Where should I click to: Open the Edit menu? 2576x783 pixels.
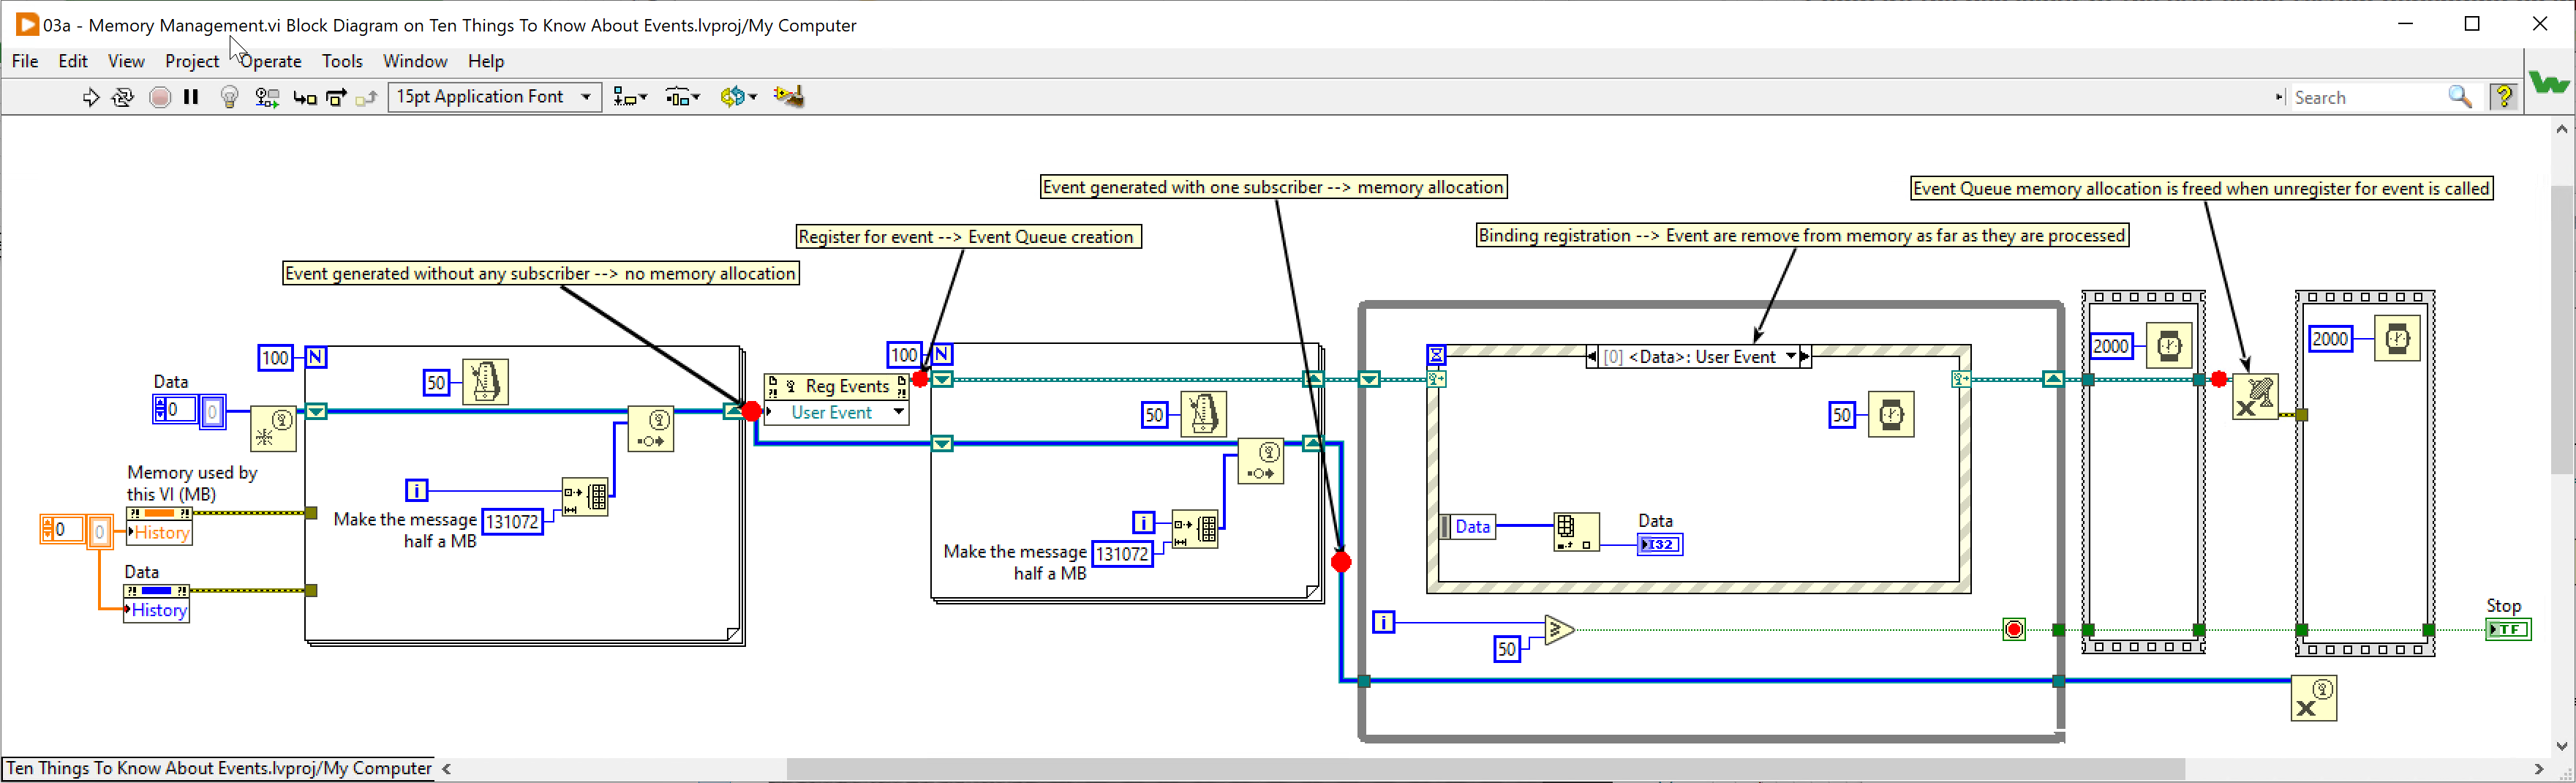pyautogui.click(x=73, y=61)
